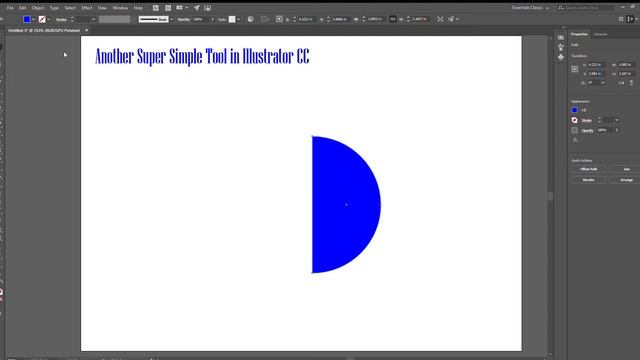Viewport: 640px width, 360px height.
Task: Click the Isolate Selected Object icon
Action: pyautogui.click(x=440, y=19)
